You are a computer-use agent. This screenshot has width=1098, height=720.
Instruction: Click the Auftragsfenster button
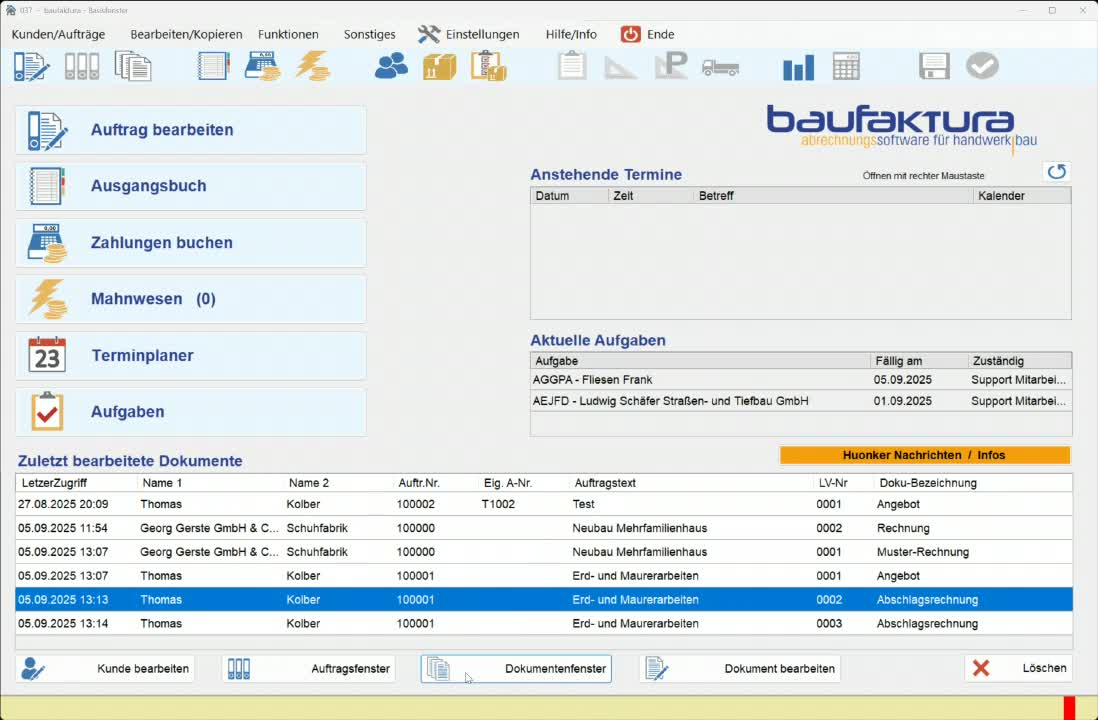309,669
